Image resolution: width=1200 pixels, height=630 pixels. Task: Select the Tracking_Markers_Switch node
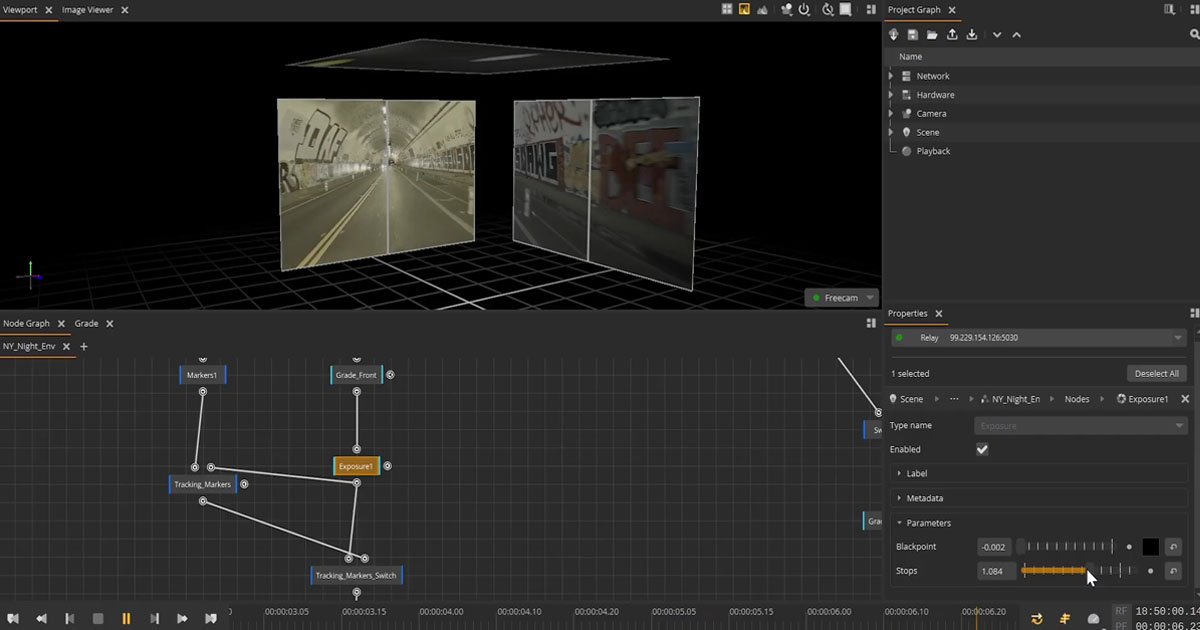click(356, 575)
